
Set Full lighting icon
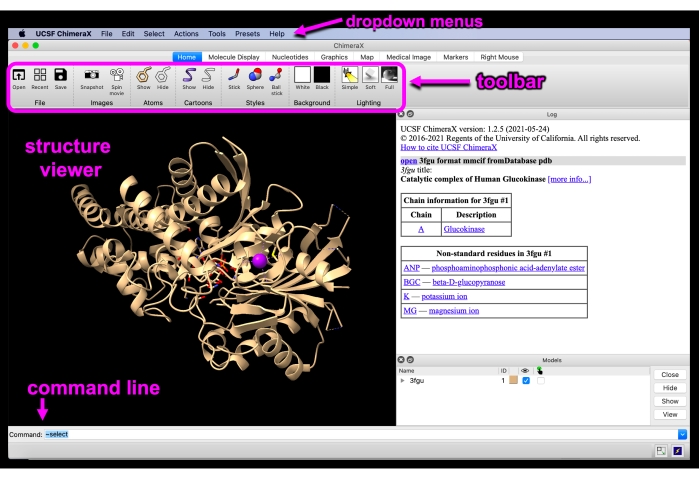389,75
